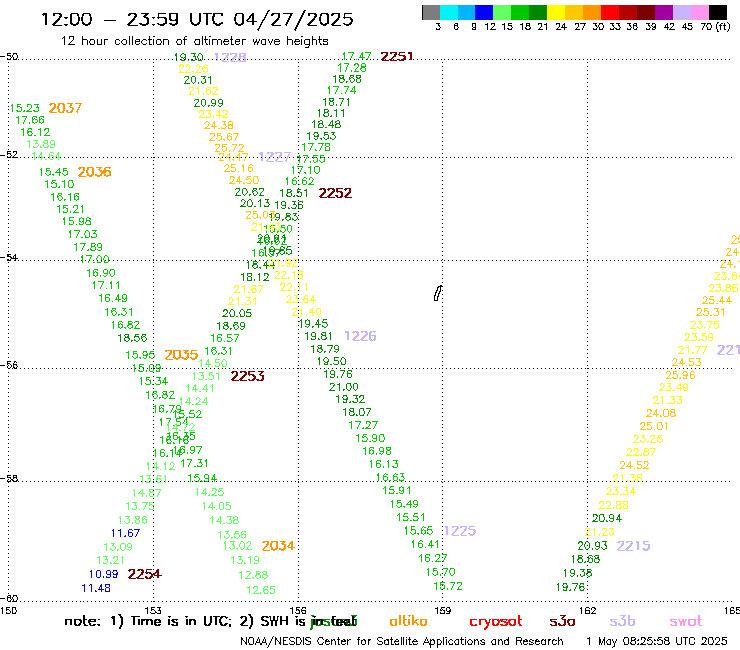This screenshot has width=740, height=650.
Task: Click the NOAA/NESDIS credit line
Action: (402, 642)
